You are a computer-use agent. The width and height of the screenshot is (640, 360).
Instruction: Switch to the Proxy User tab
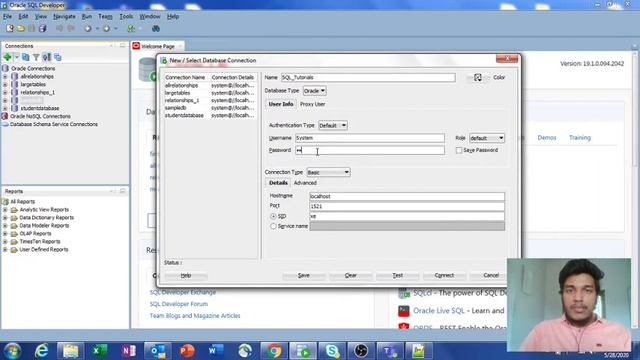tap(313, 104)
